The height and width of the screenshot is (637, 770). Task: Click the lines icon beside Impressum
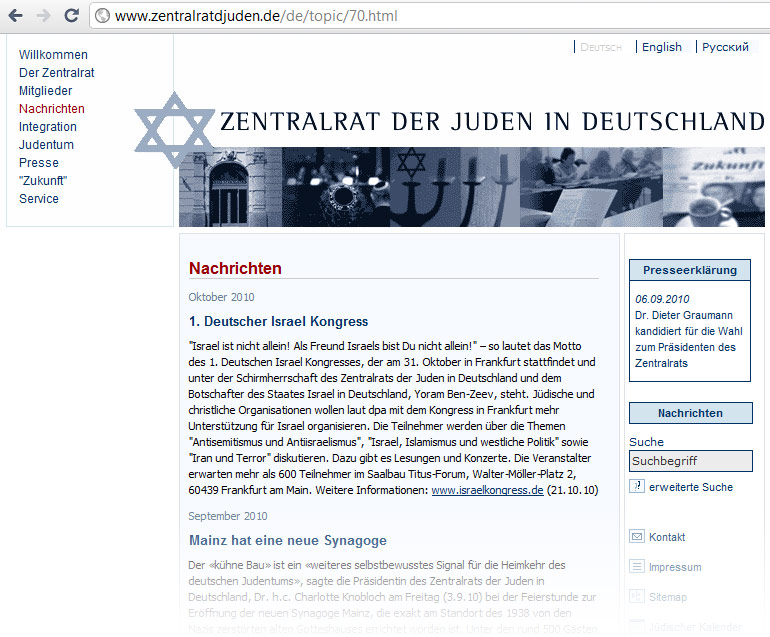(636, 567)
